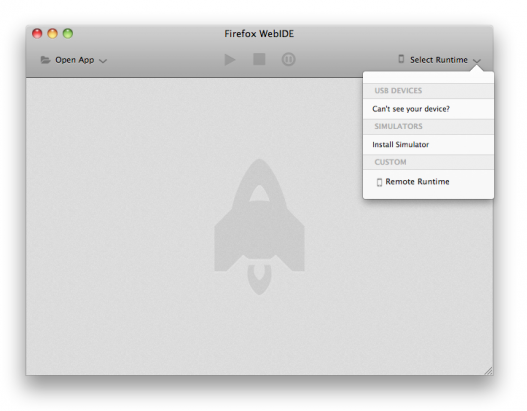Open the Select Runtime label
527x411 pixels.
pos(439,60)
